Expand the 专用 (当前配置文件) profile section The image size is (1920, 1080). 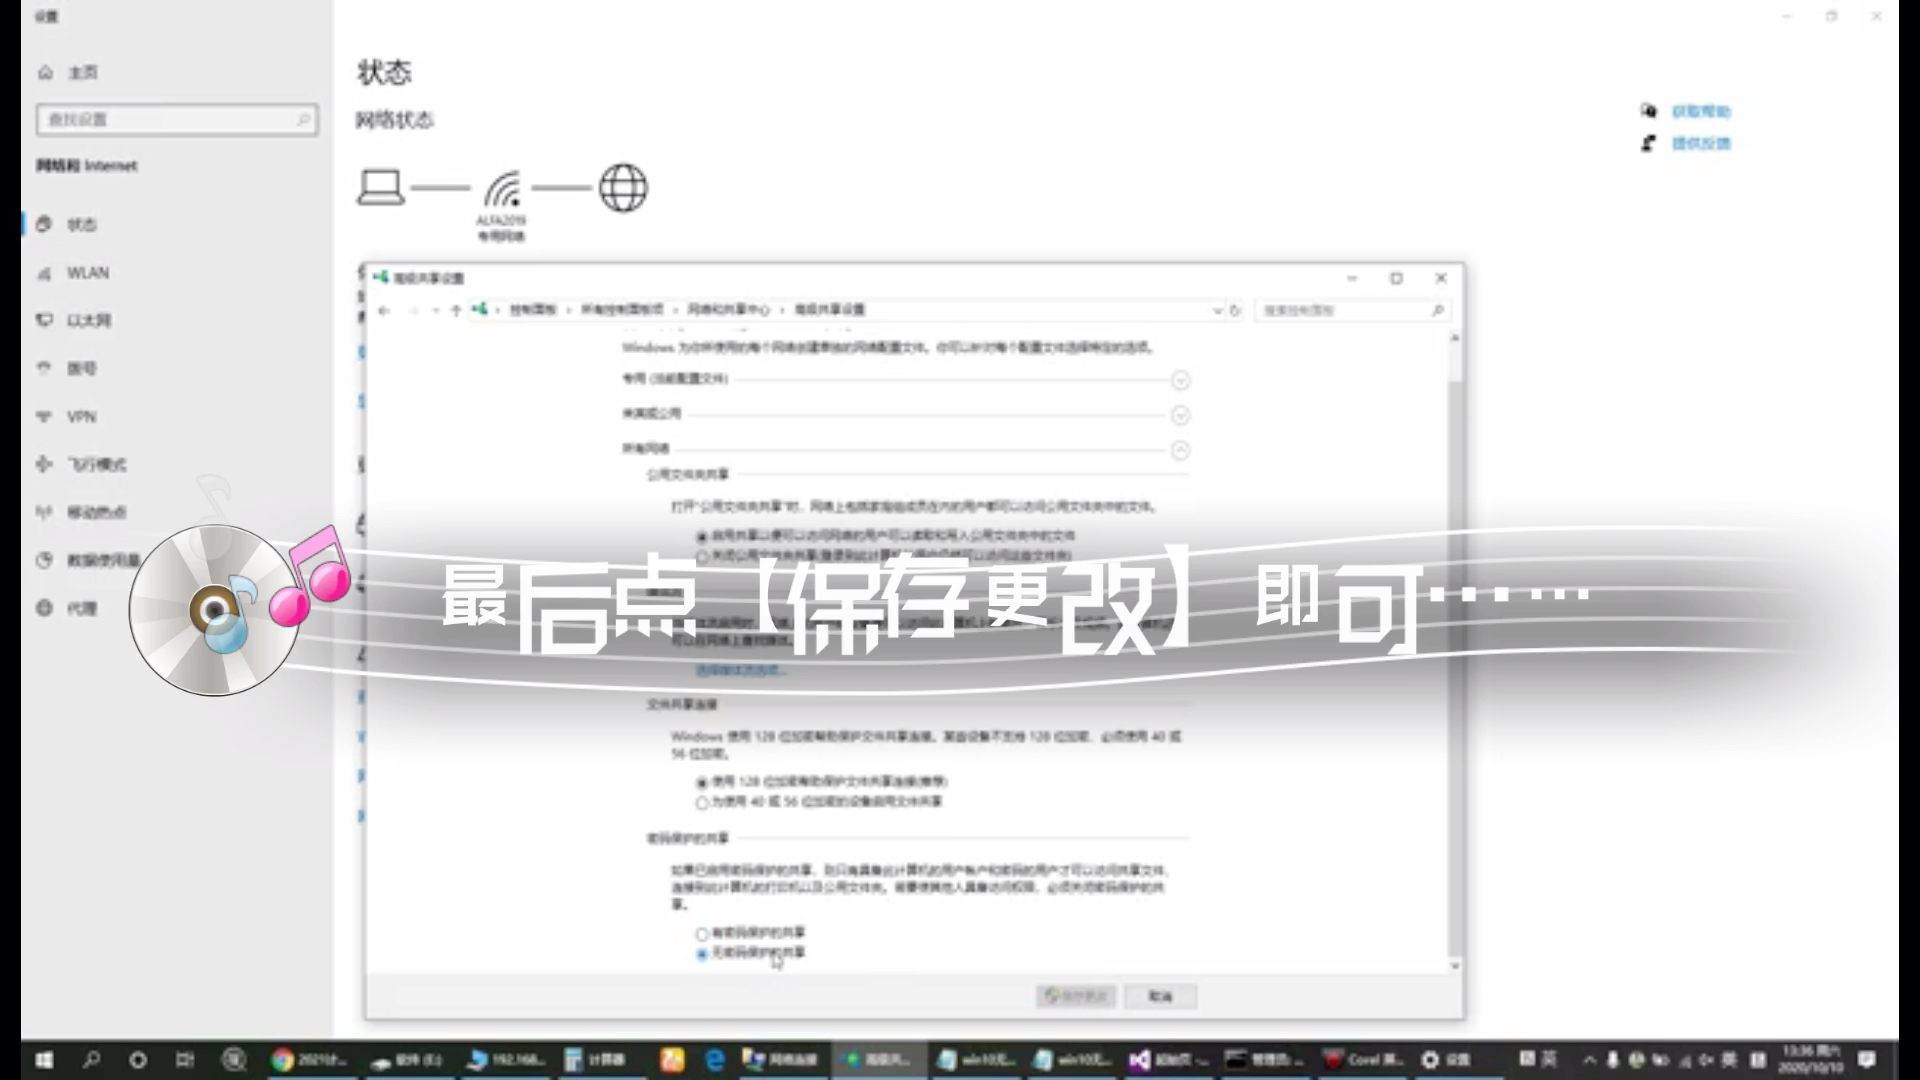[x=1180, y=380]
